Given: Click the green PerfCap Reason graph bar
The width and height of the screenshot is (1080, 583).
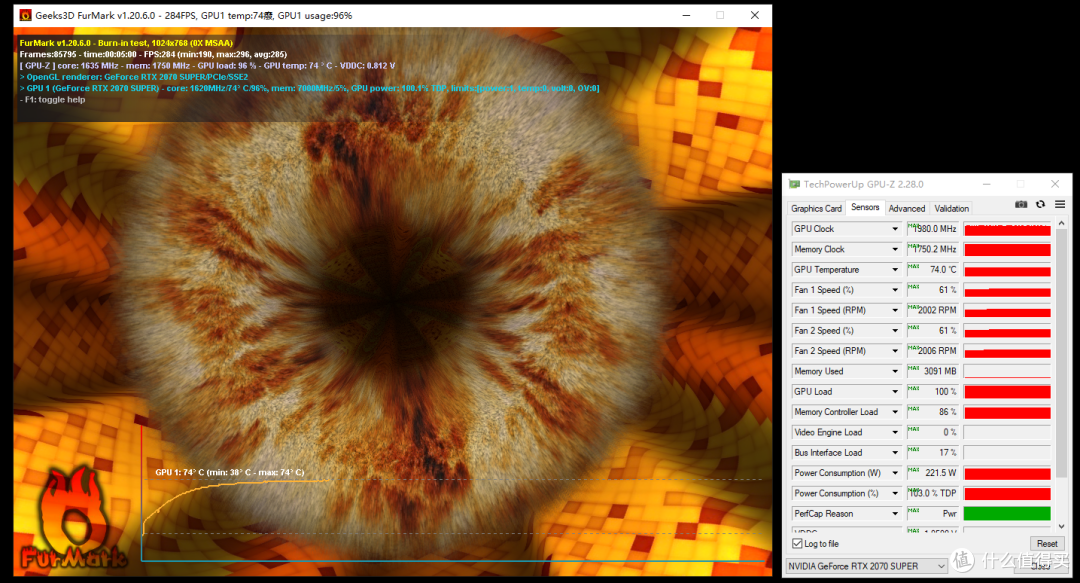Looking at the screenshot, I should [1007, 513].
